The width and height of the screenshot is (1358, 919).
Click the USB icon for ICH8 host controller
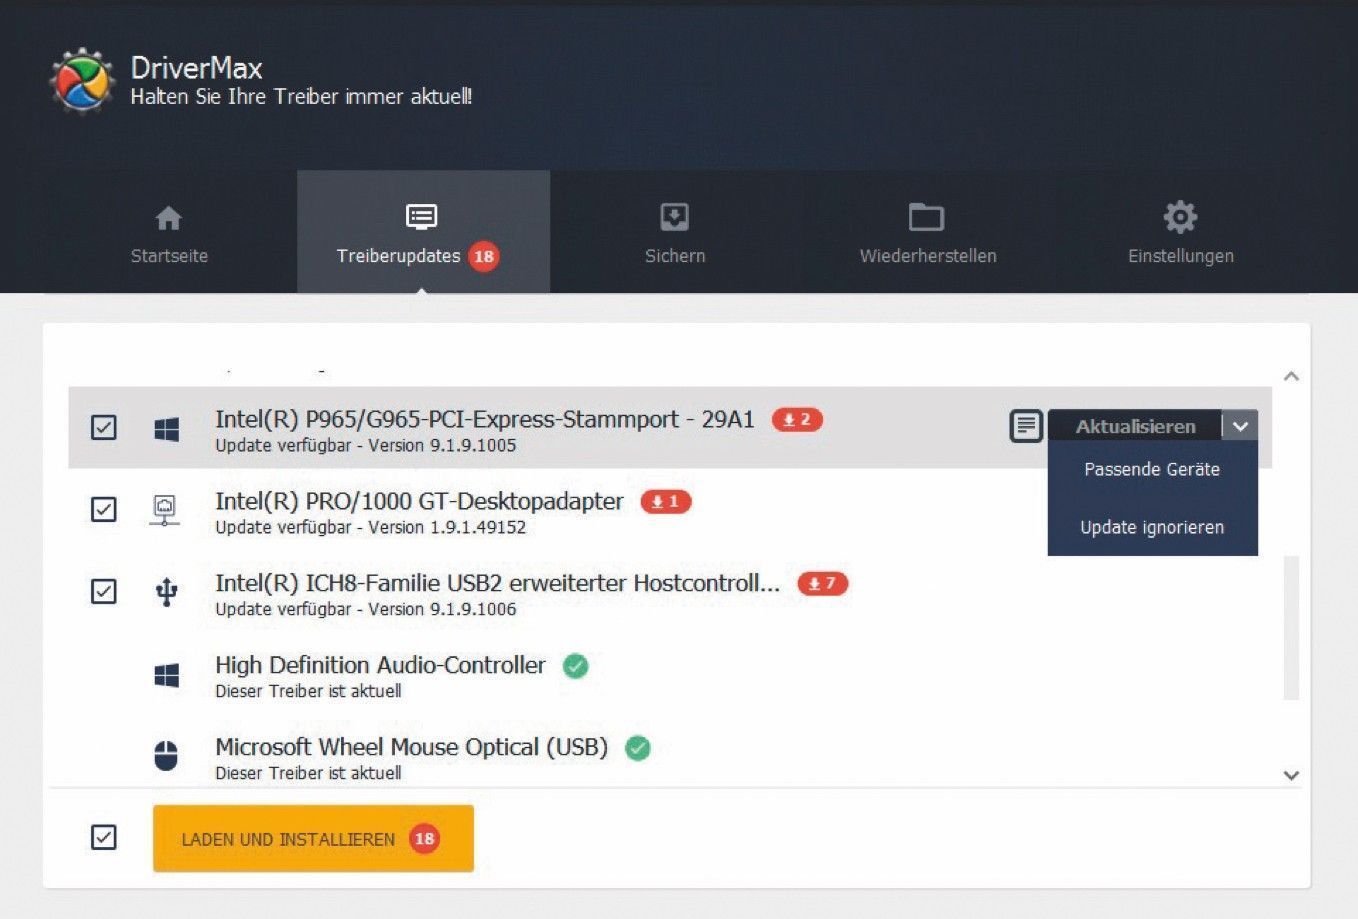coord(166,592)
